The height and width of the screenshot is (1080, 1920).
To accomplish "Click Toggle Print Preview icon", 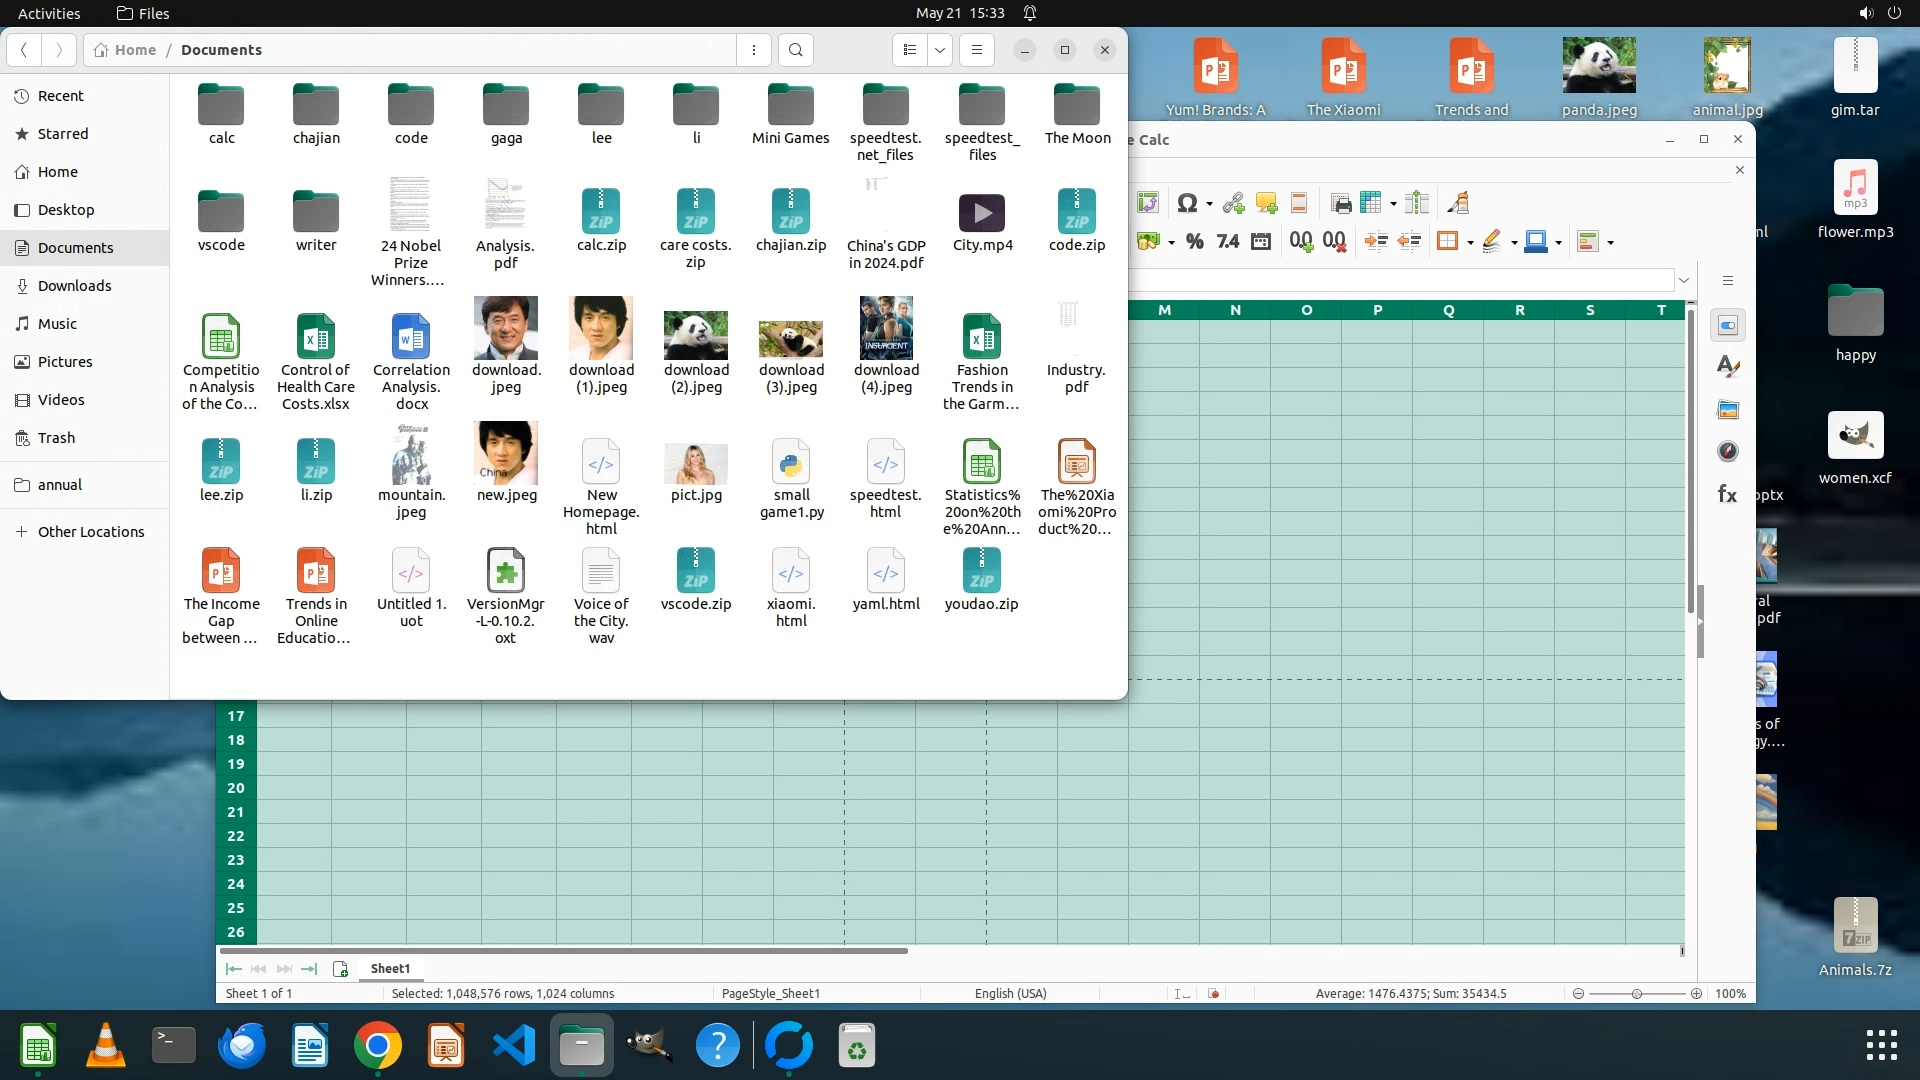I will click(1341, 204).
